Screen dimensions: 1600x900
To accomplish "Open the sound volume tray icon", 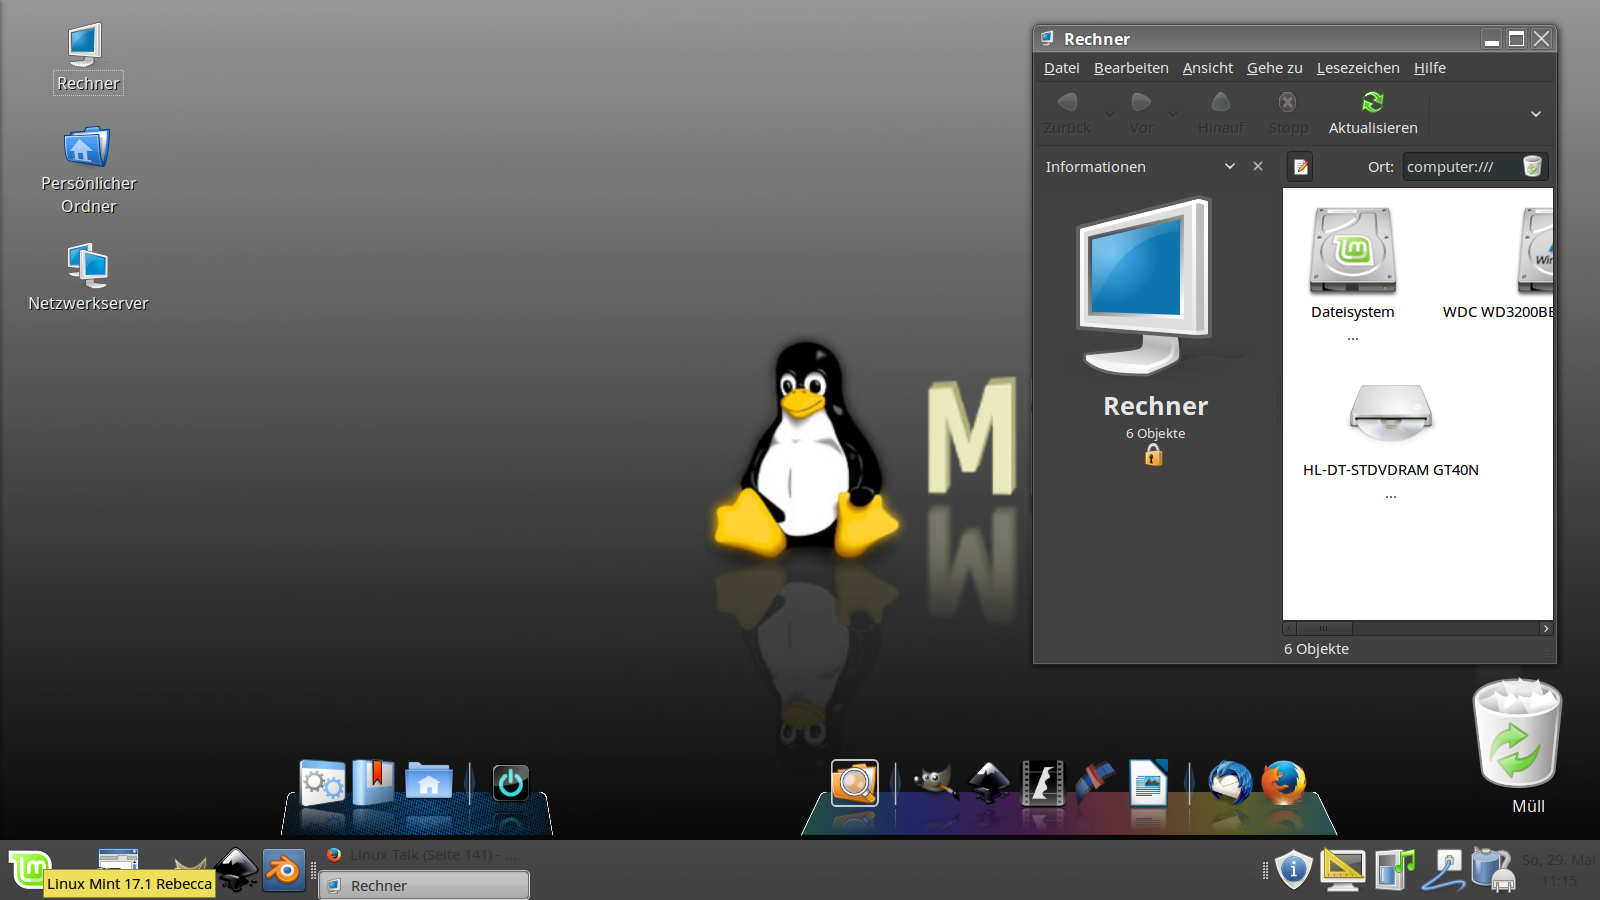I will point(1395,869).
